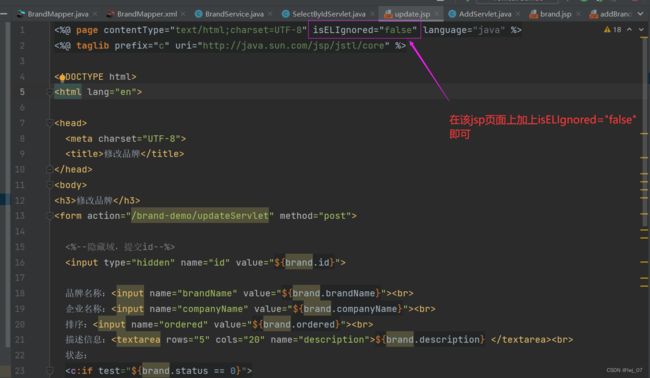Click the yellow warning triangle inspection icon

tap(607, 30)
